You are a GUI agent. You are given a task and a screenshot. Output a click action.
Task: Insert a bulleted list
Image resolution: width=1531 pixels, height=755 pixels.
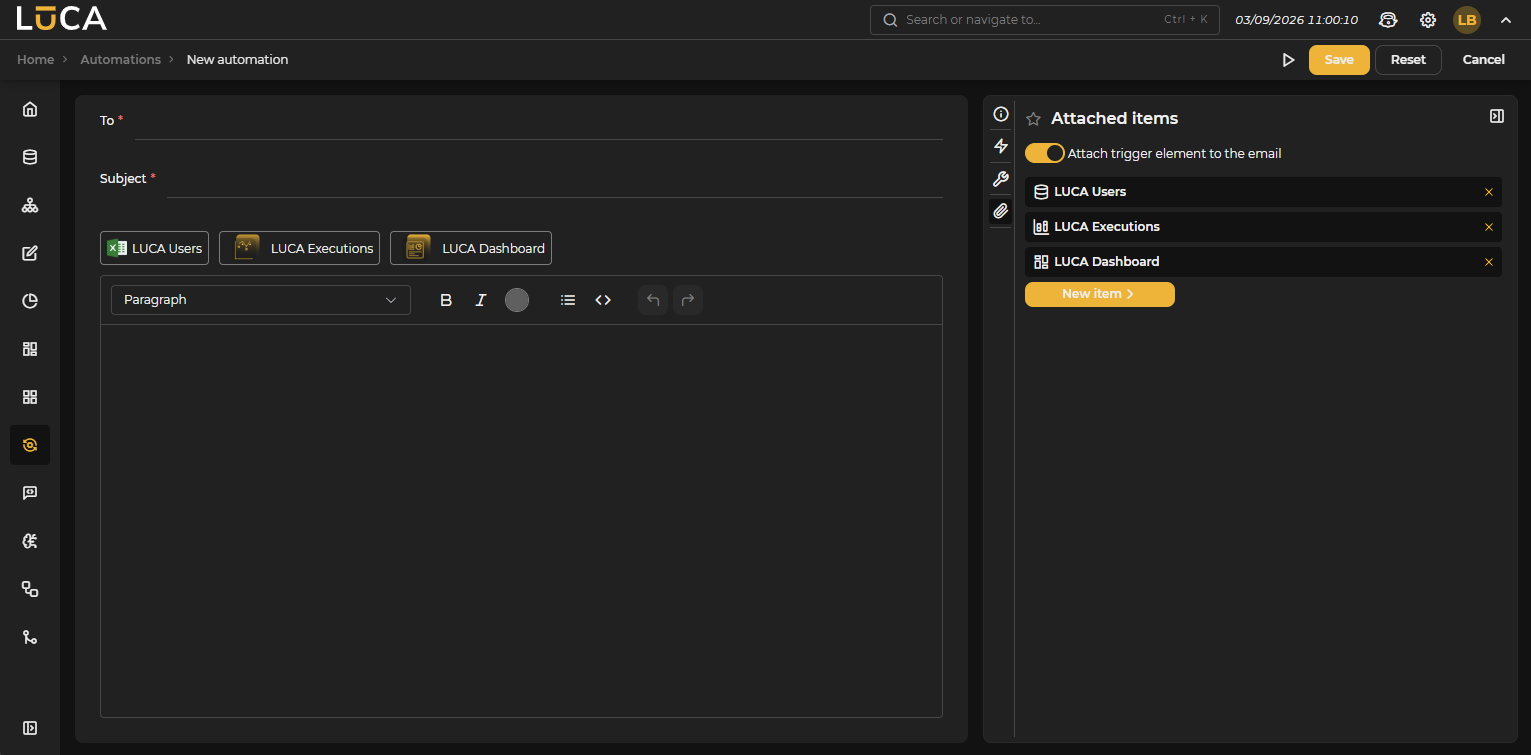click(568, 300)
